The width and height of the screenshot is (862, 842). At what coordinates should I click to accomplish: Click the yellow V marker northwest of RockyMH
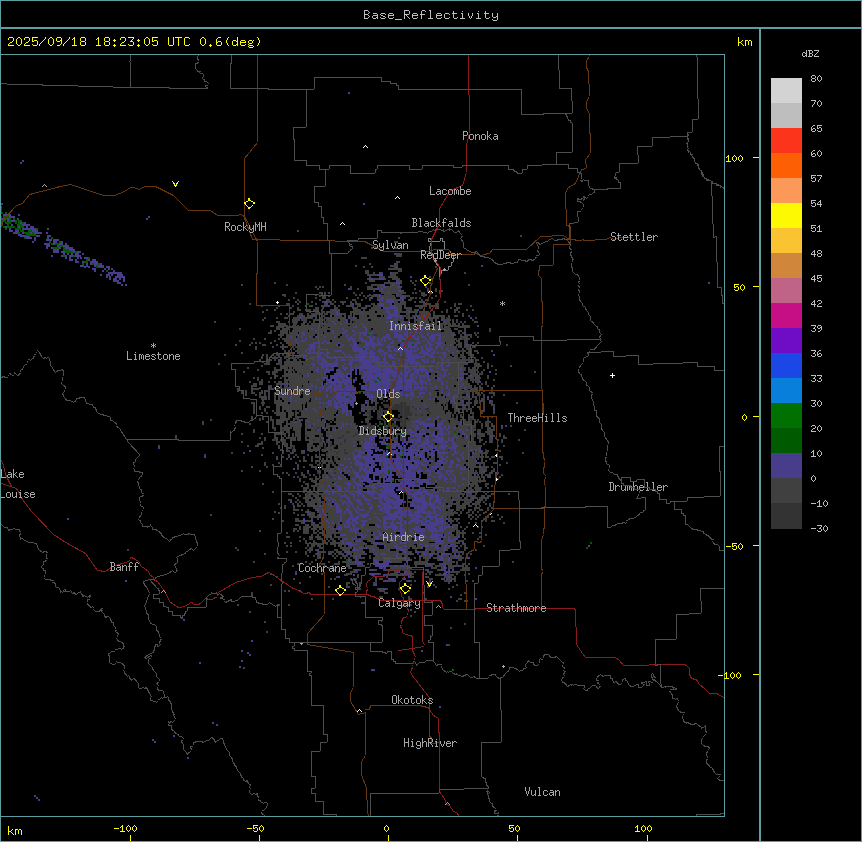click(x=175, y=184)
